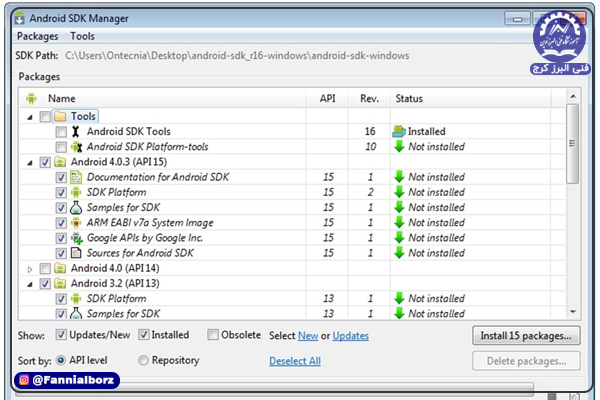Click the Tools folder icon
The width and height of the screenshot is (600, 400).
[x=60, y=116]
